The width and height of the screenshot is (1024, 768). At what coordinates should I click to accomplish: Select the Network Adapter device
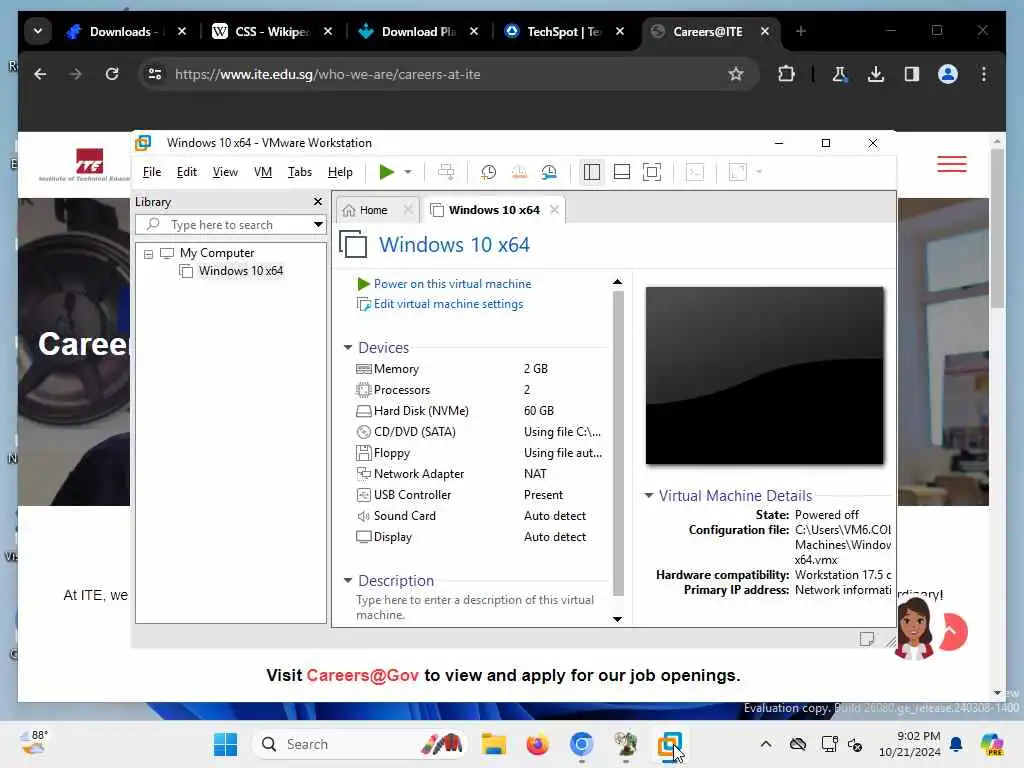click(x=479, y=473)
